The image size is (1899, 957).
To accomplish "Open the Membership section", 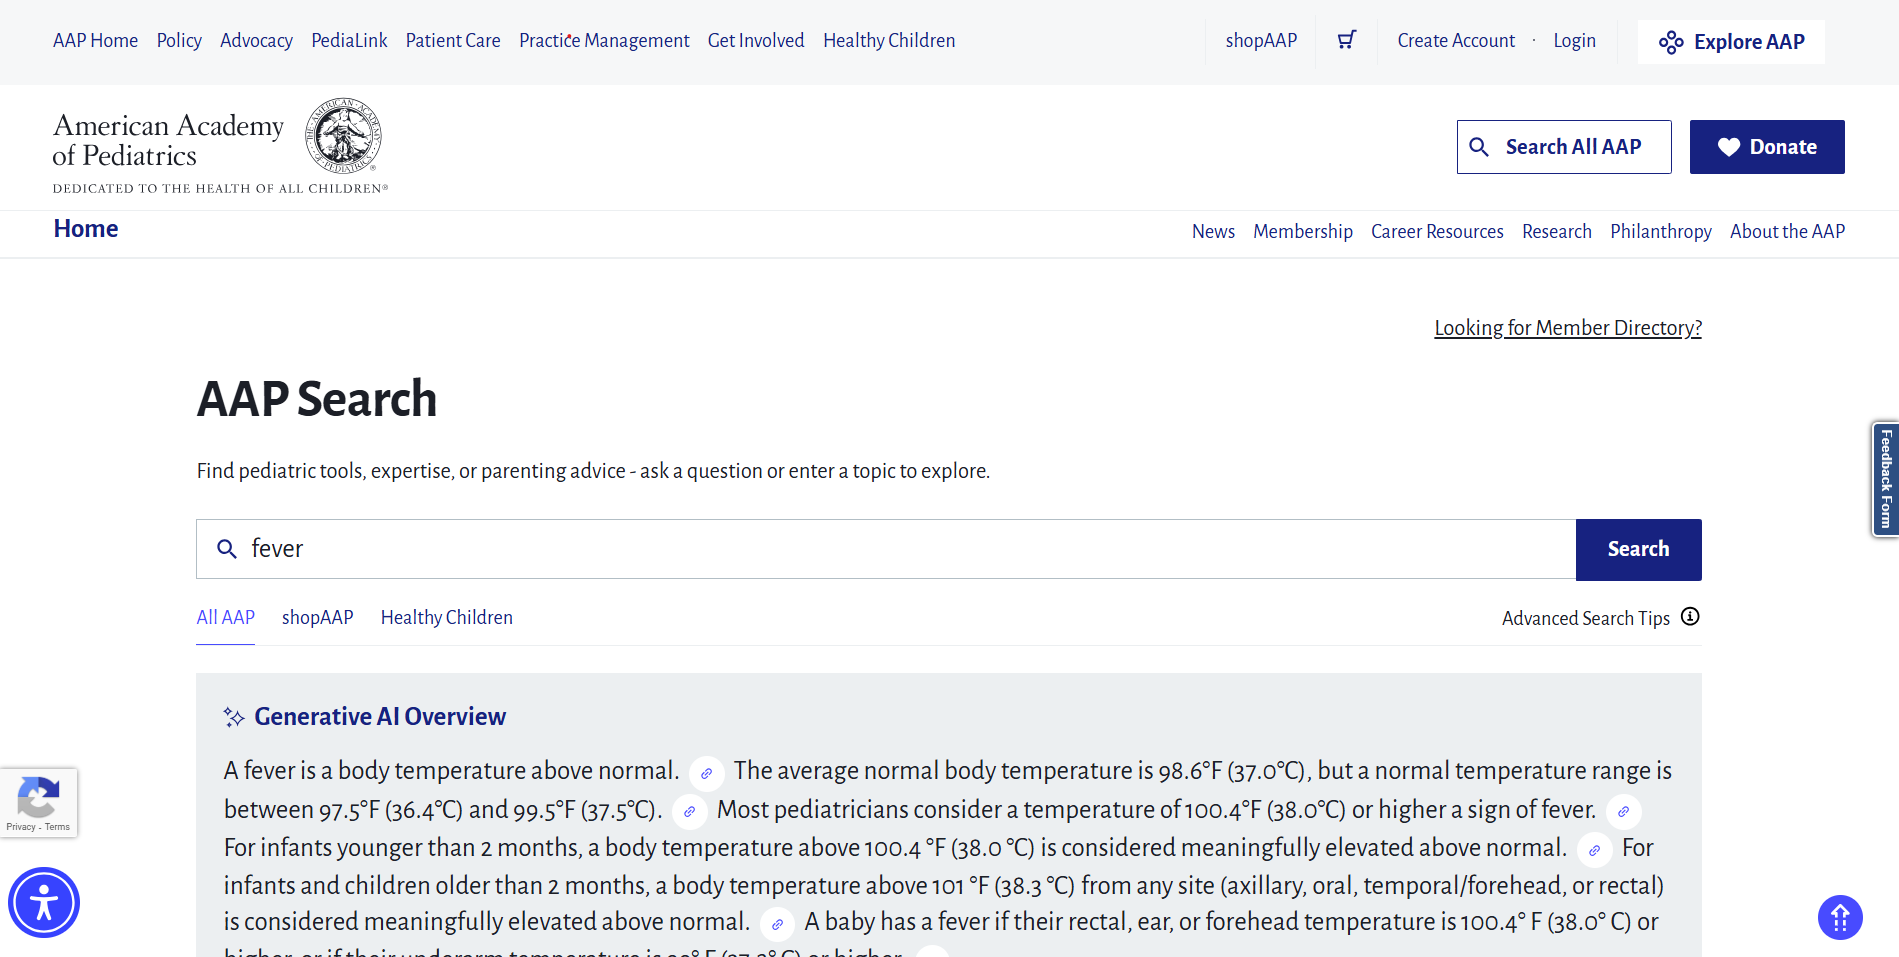I will click(x=1302, y=231).
